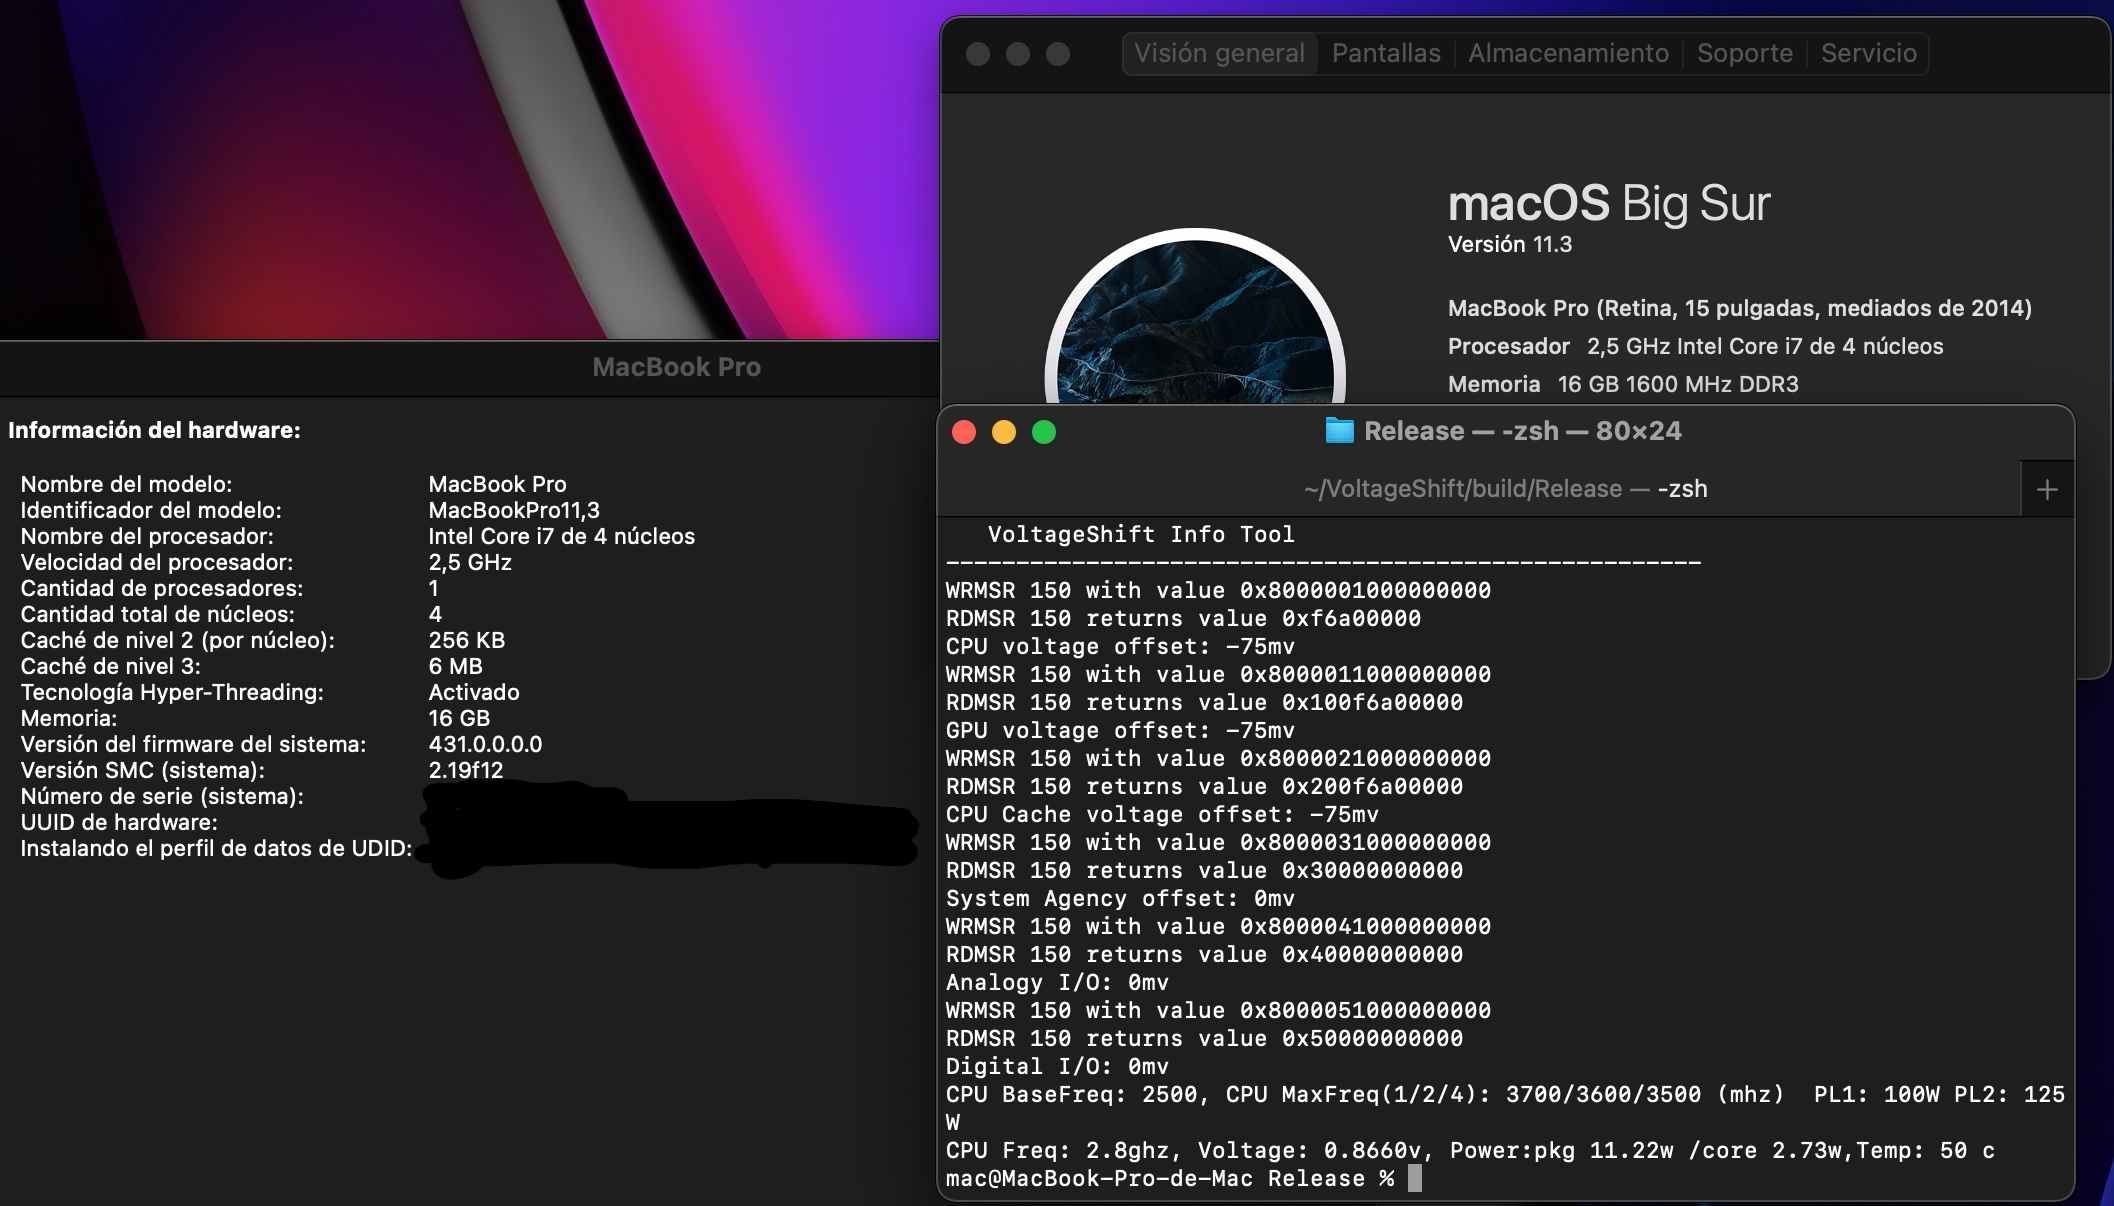Switch to the Visión general tab

coord(1219,53)
